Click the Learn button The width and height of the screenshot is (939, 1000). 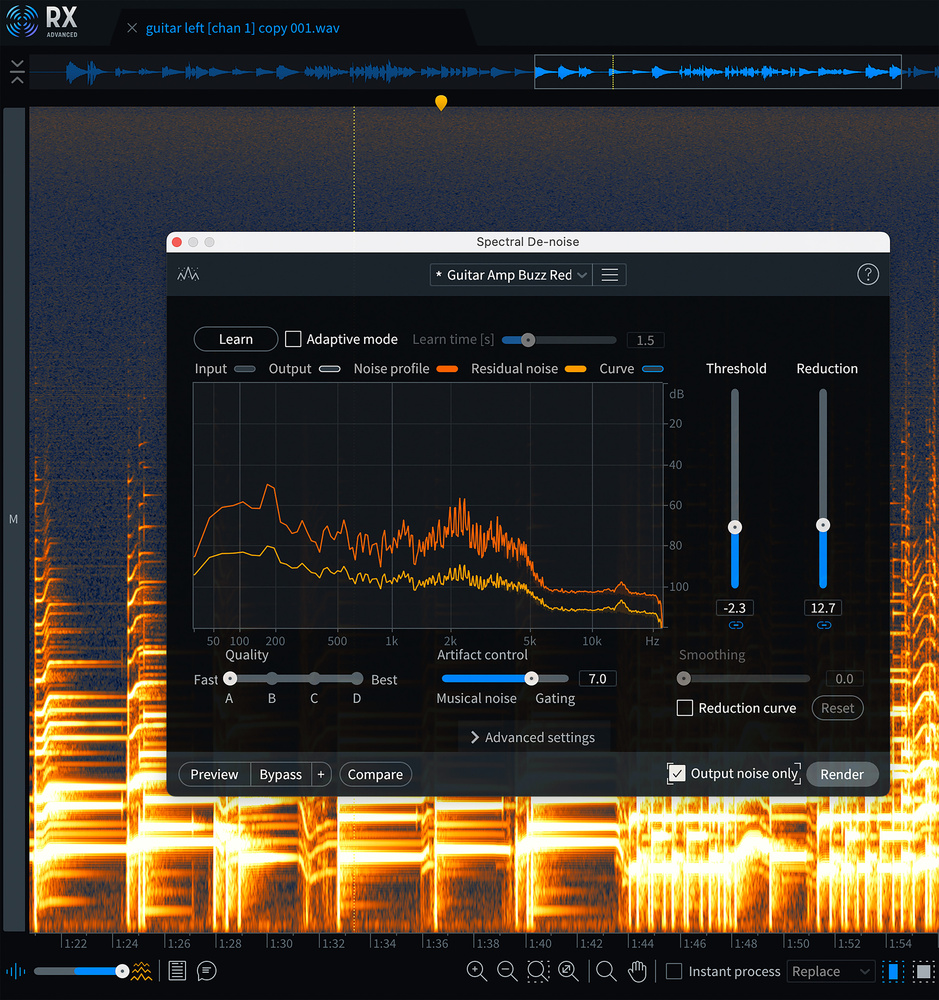(x=235, y=339)
